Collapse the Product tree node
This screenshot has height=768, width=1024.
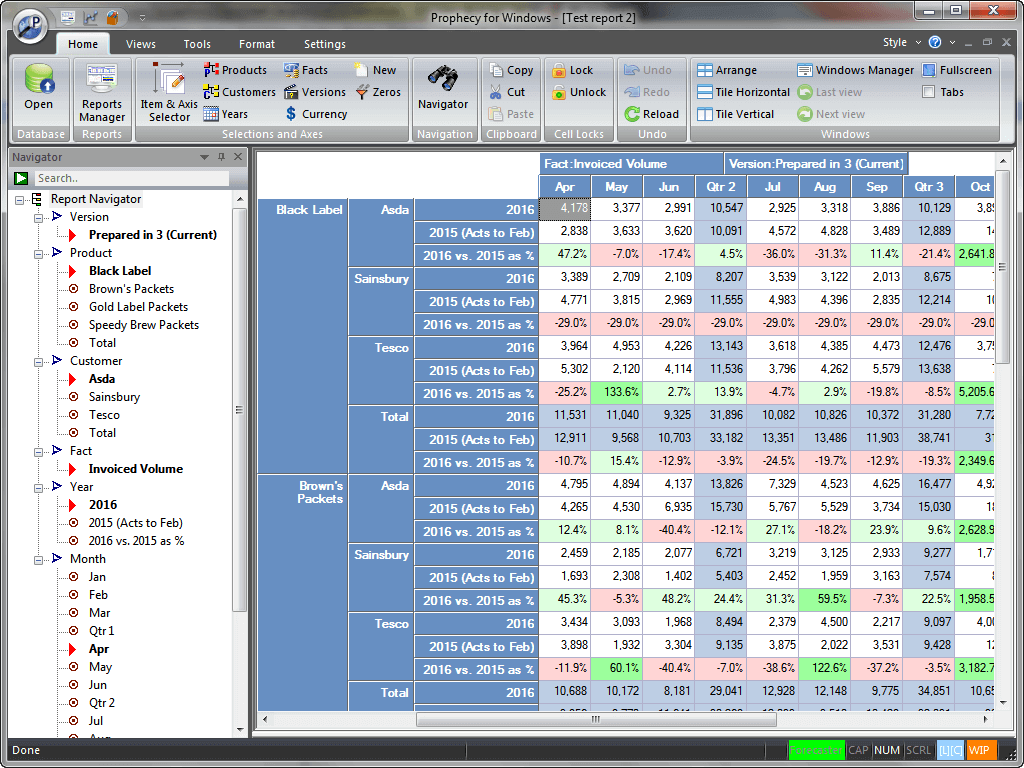pos(39,253)
